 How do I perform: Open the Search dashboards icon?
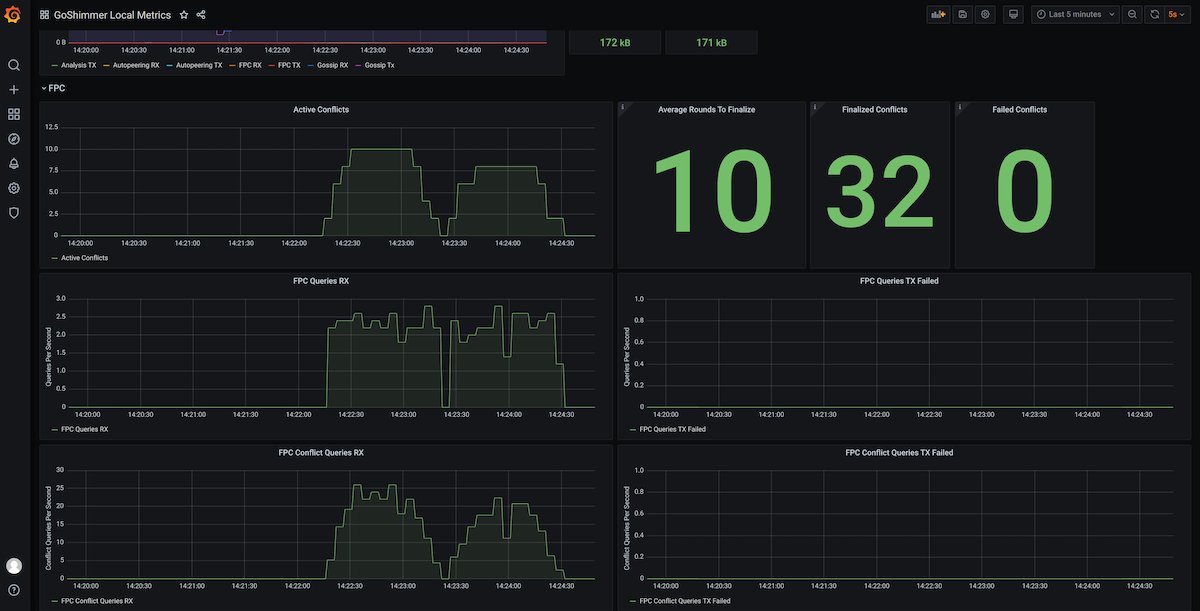click(14, 65)
